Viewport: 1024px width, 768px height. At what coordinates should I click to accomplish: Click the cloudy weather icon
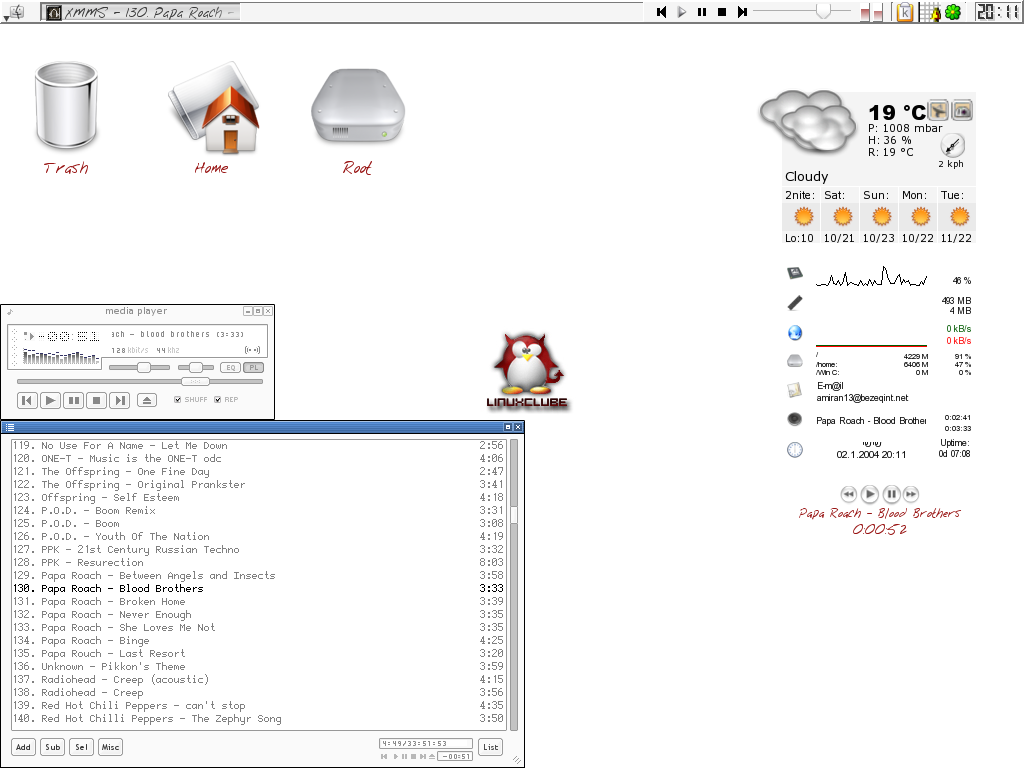[x=808, y=121]
